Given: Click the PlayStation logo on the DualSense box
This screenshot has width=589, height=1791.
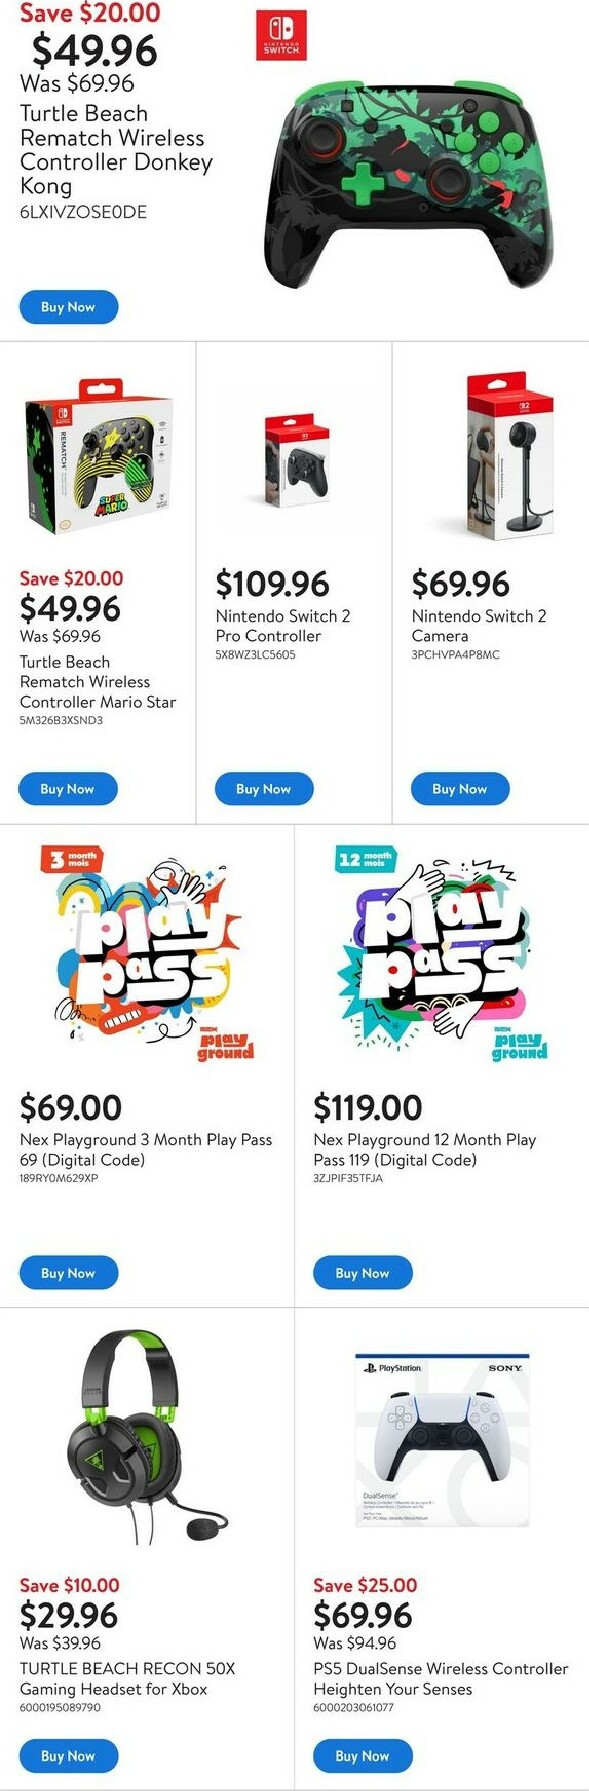Looking at the screenshot, I should pos(390,1367).
